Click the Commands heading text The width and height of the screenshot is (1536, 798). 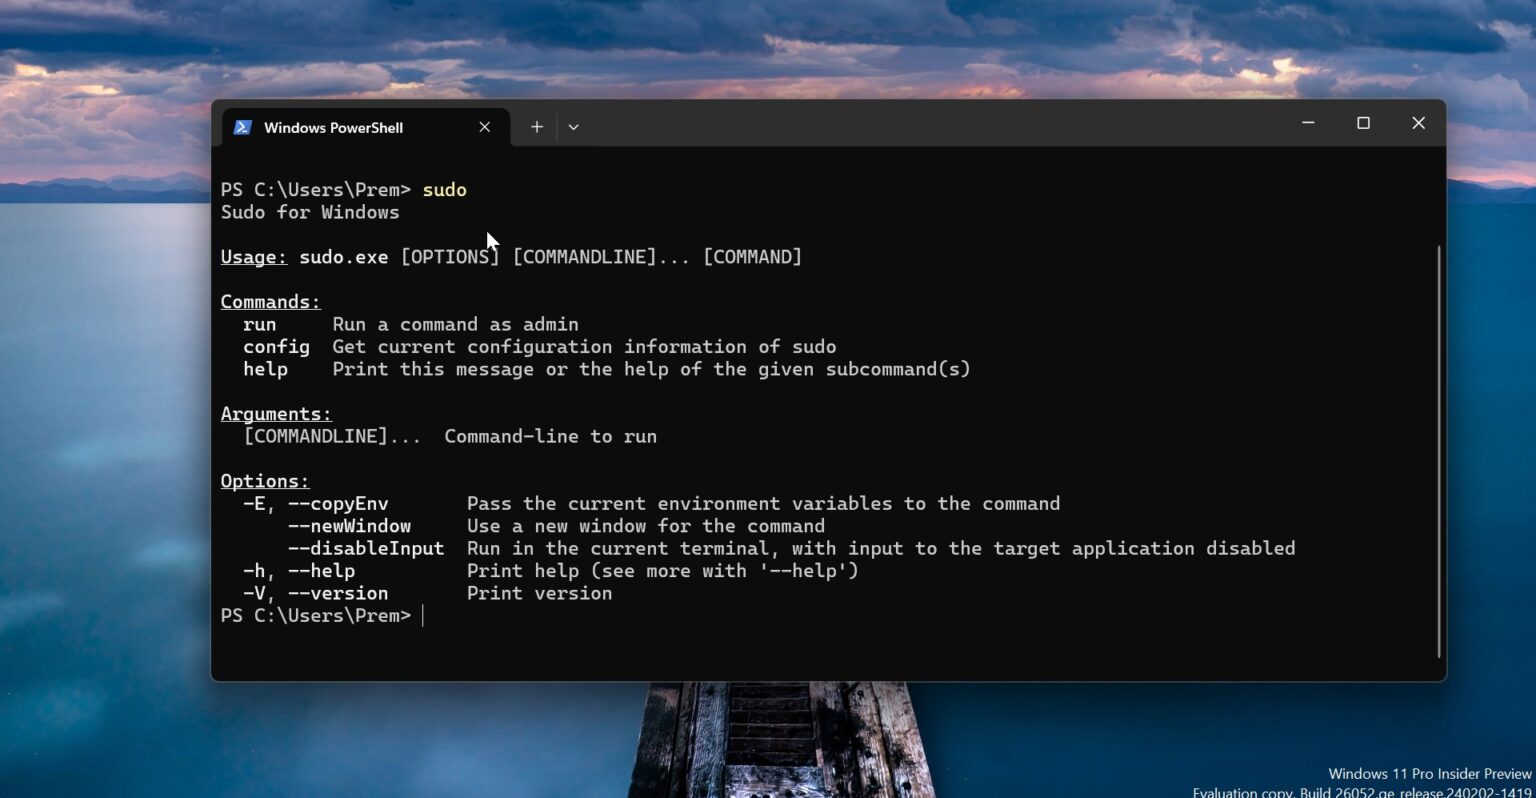click(270, 301)
